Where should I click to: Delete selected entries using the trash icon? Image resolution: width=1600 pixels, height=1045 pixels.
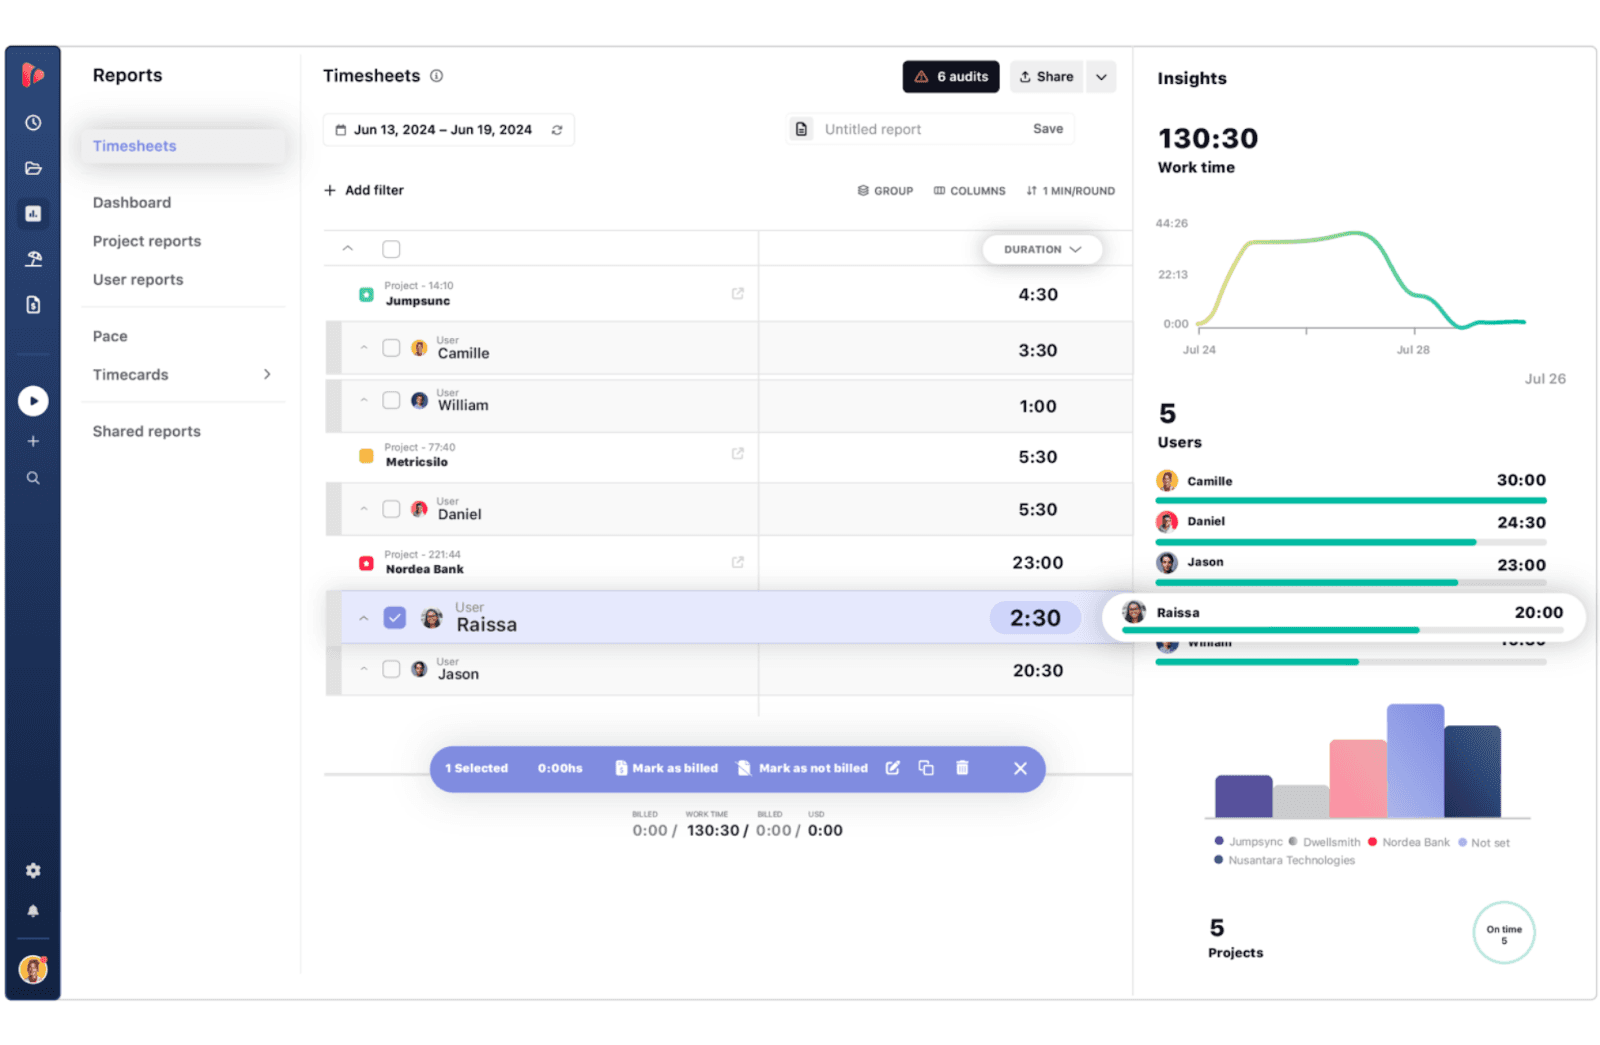pos(961,768)
